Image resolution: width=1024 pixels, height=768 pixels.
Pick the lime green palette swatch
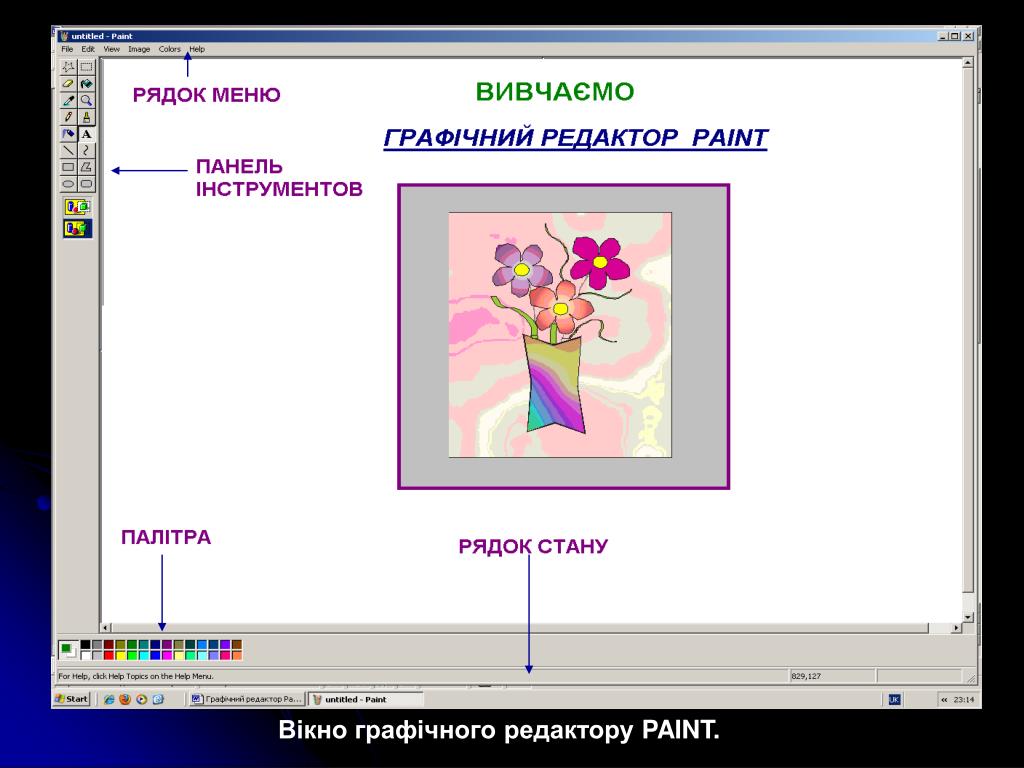click(132, 656)
